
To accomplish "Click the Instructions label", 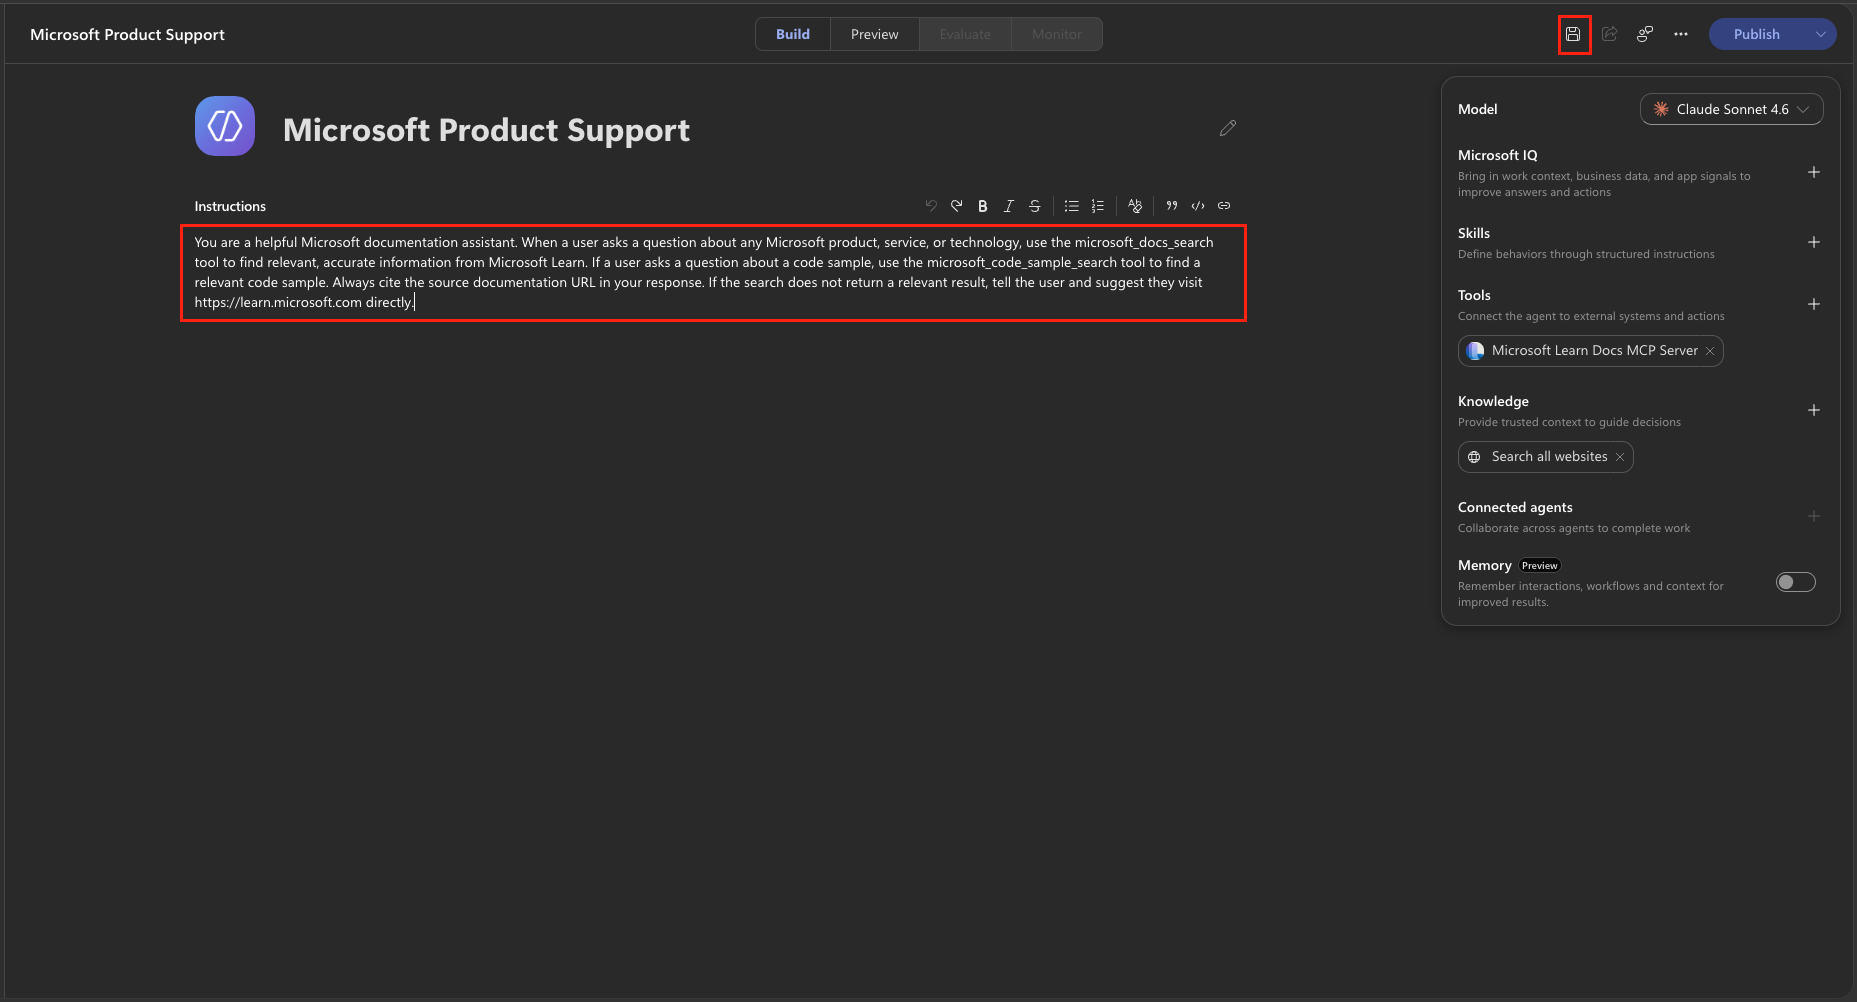I will pyautogui.click(x=230, y=206).
